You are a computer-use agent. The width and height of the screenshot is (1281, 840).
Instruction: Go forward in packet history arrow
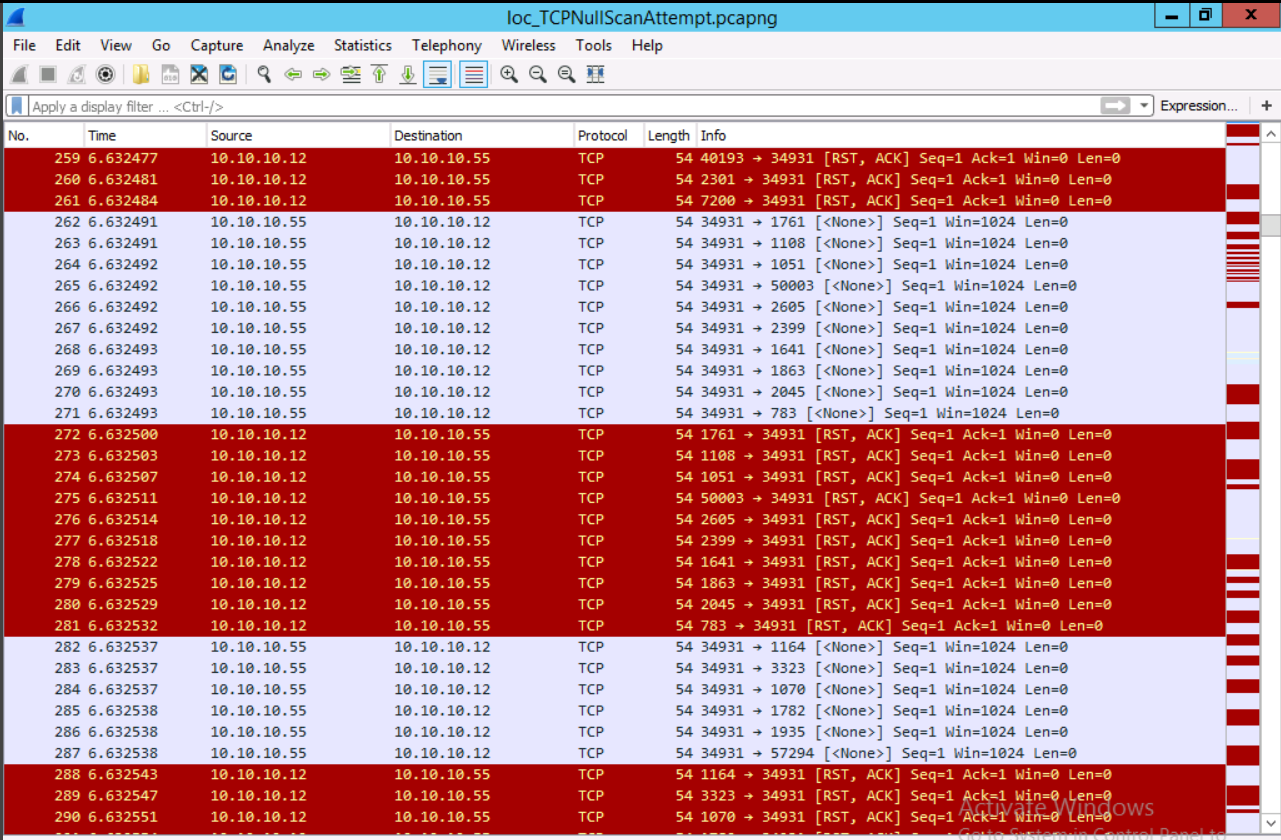click(x=322, y=74)
